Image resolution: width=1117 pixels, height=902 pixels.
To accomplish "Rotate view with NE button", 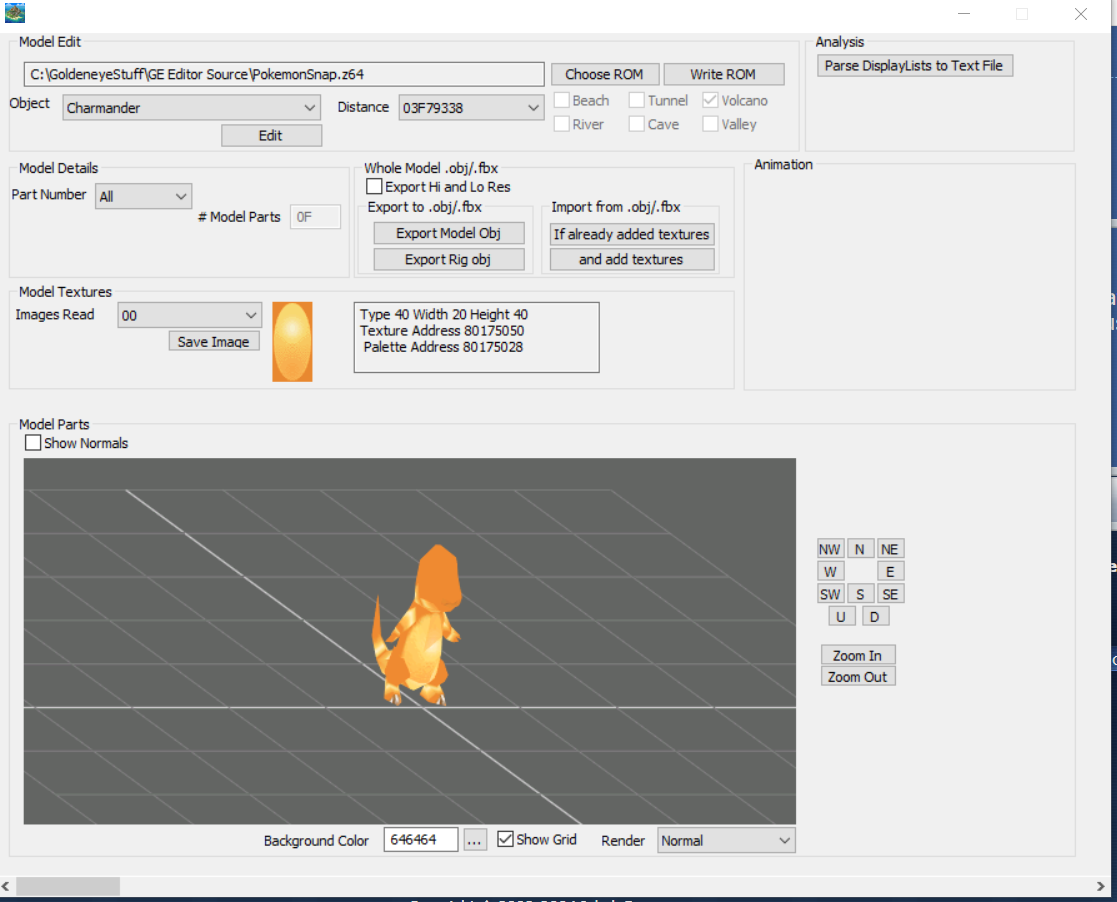I will (890, 549).
